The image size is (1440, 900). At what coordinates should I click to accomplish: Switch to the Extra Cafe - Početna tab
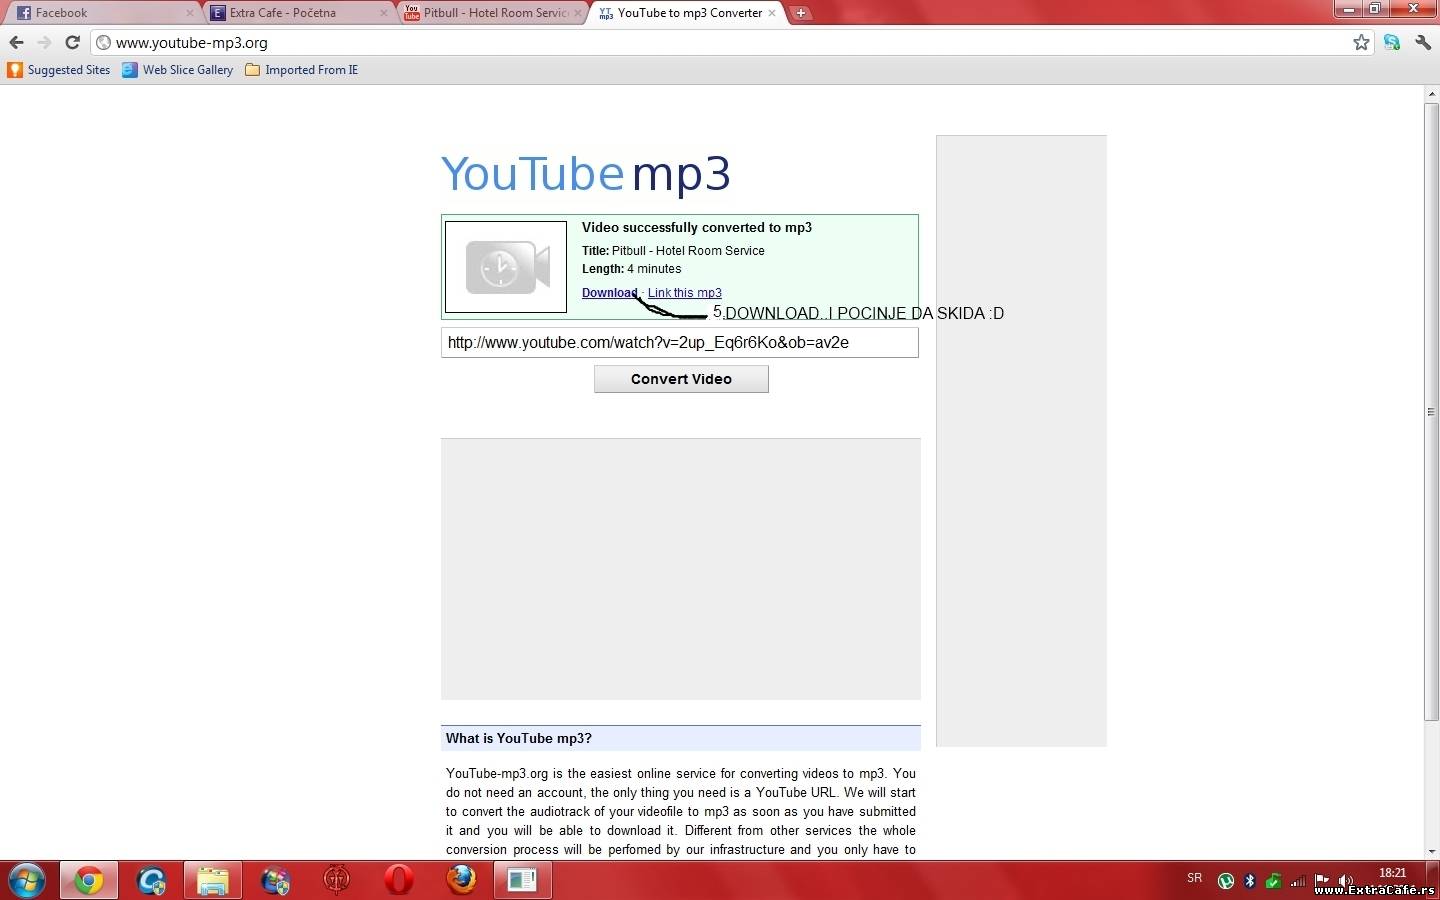coord(295,13)
